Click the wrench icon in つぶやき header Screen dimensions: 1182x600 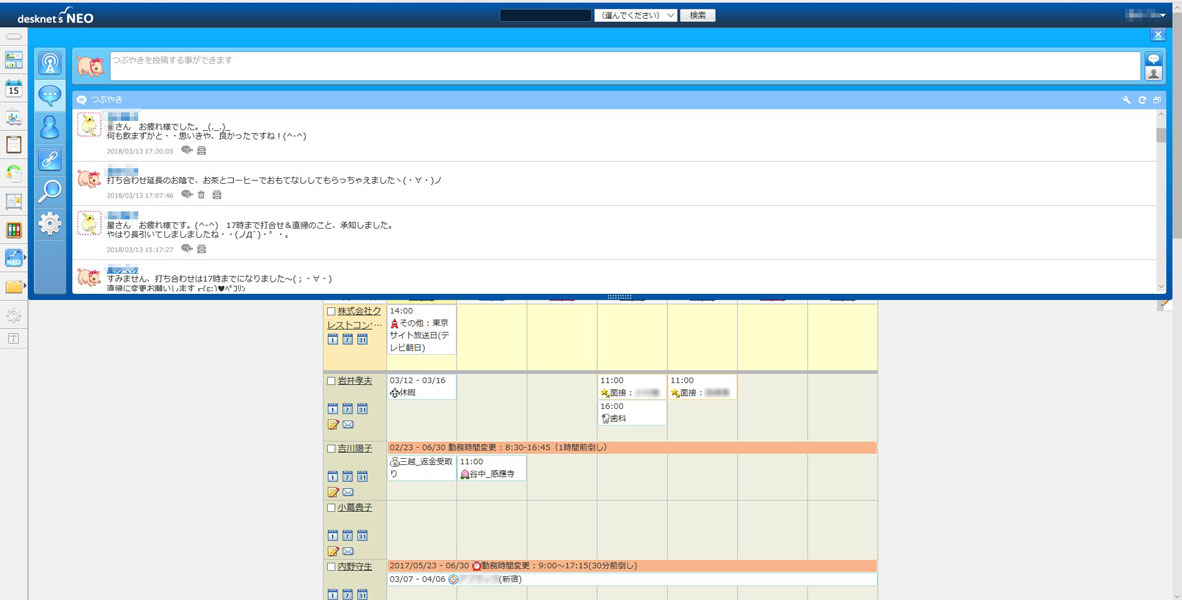(1127, 100)
